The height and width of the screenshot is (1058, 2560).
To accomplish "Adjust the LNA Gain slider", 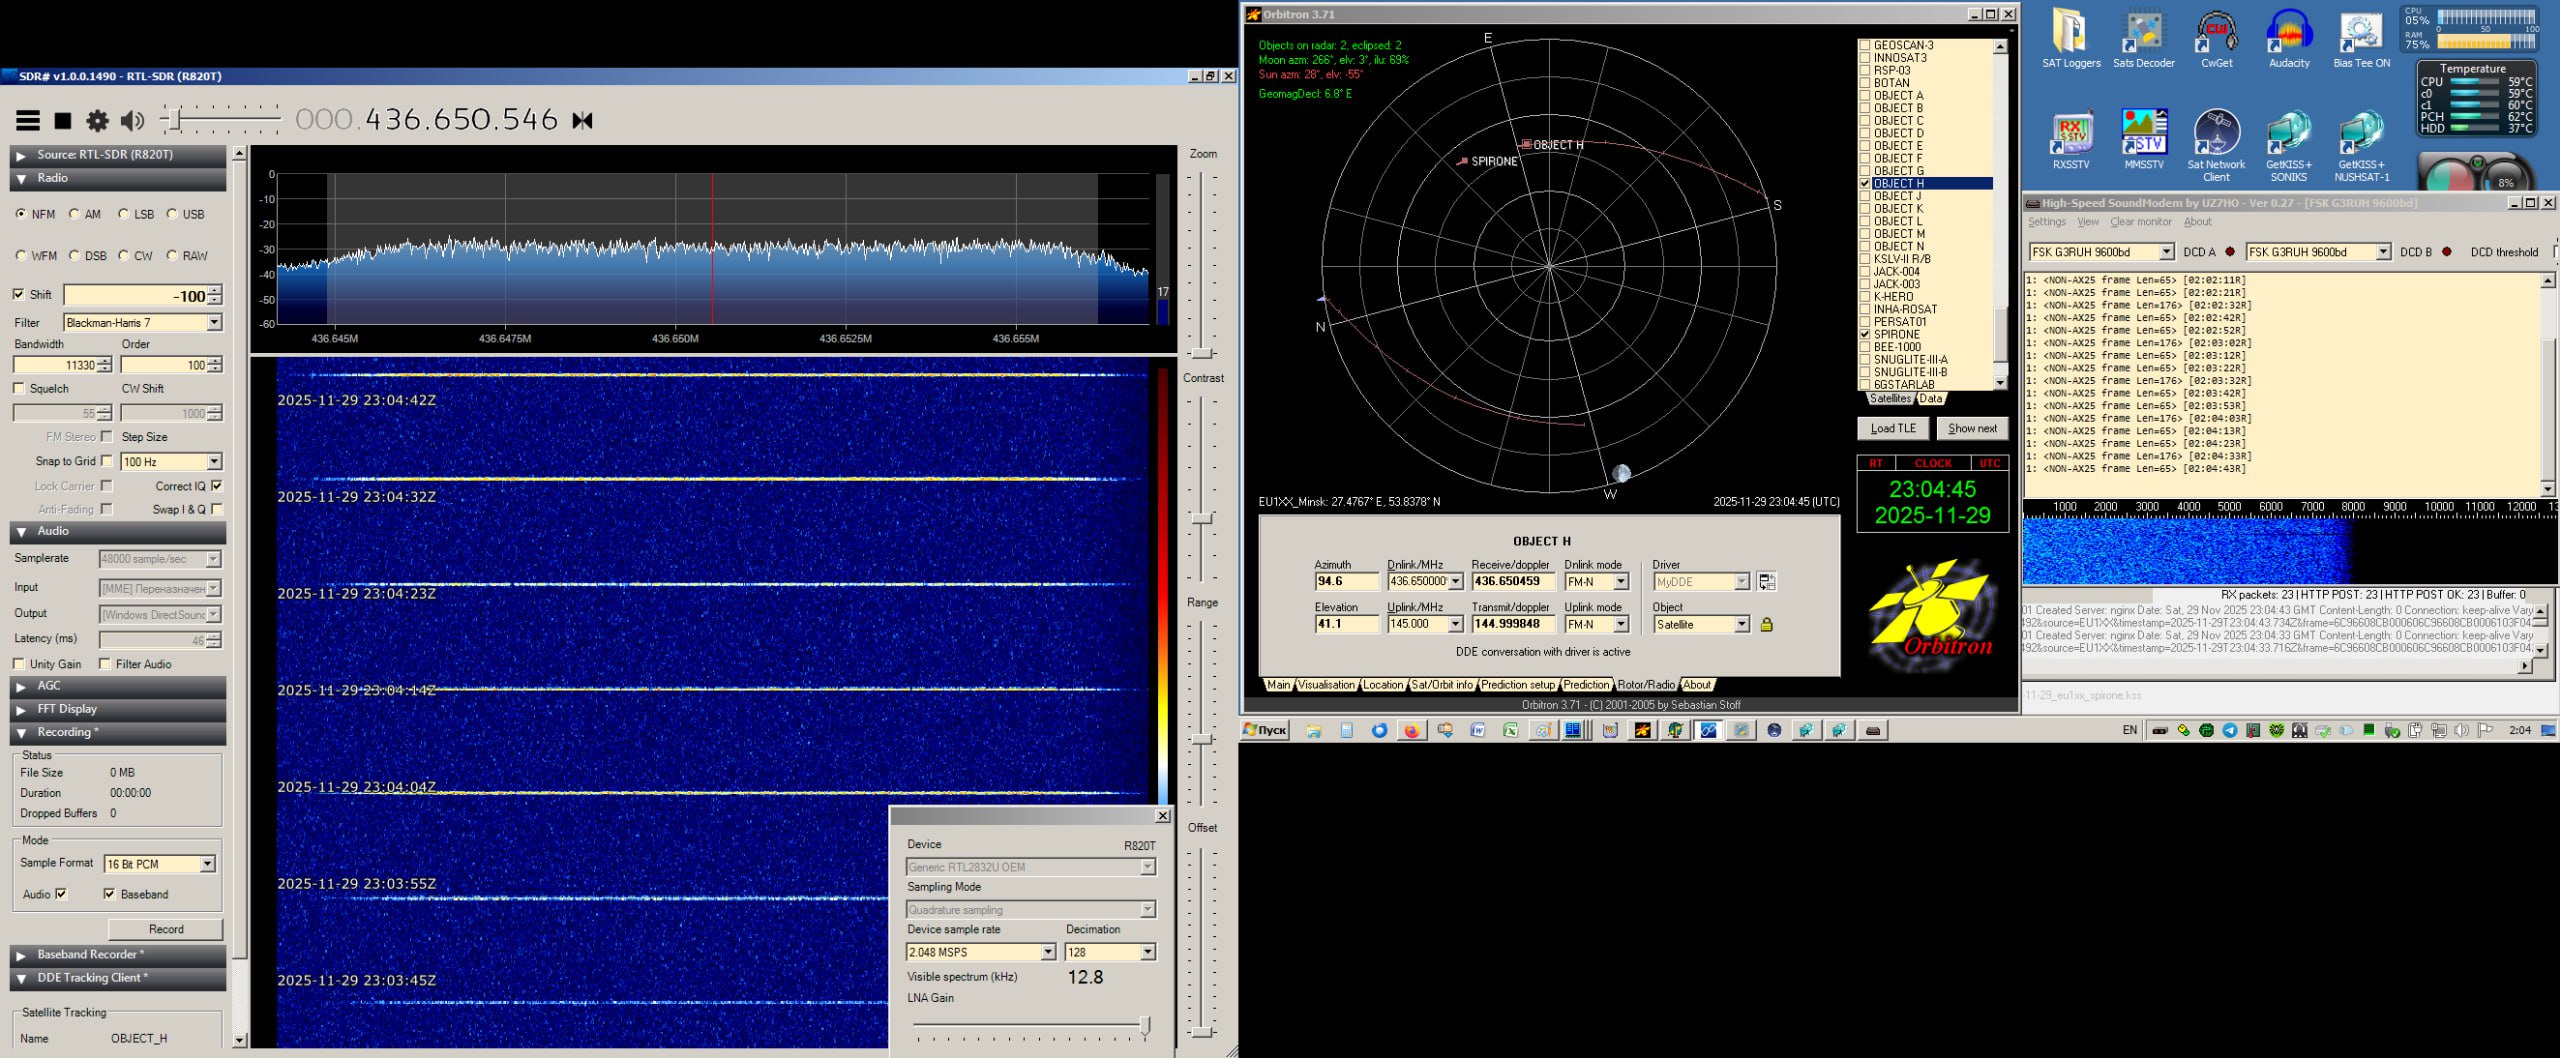I will pos(1145,1024).
